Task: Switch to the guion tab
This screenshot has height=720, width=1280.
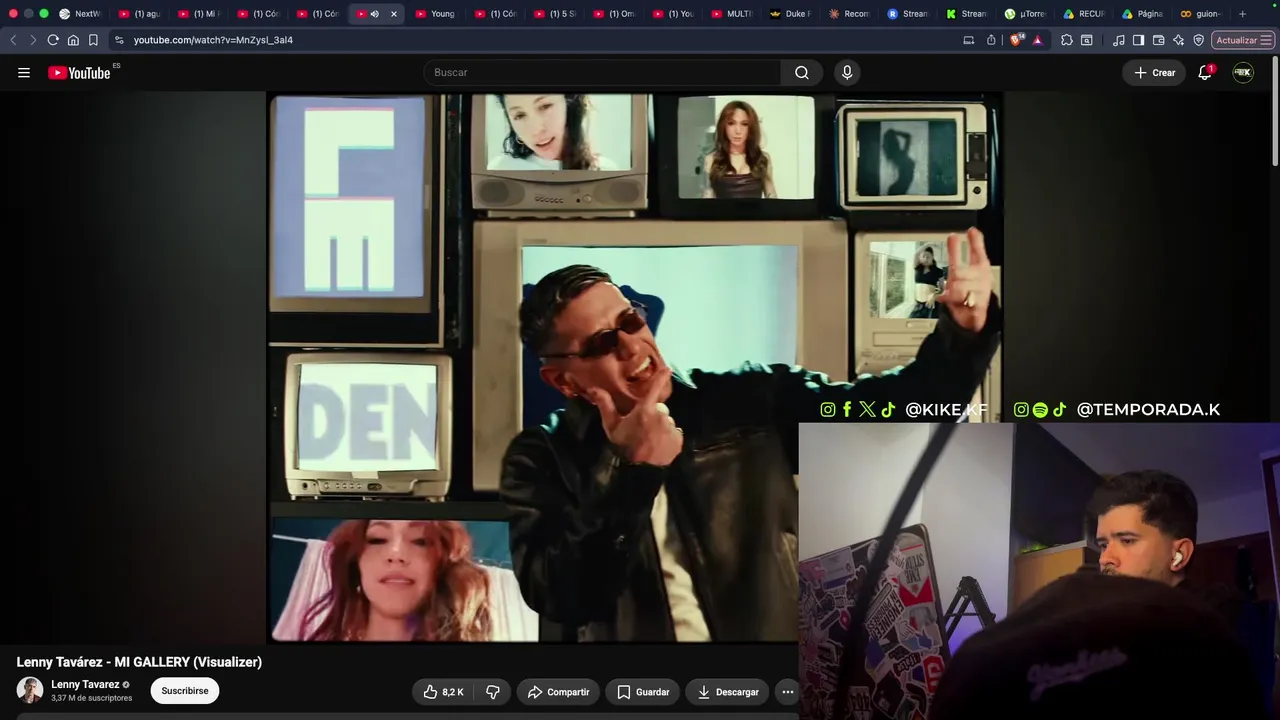Action: coord(1203,14)
